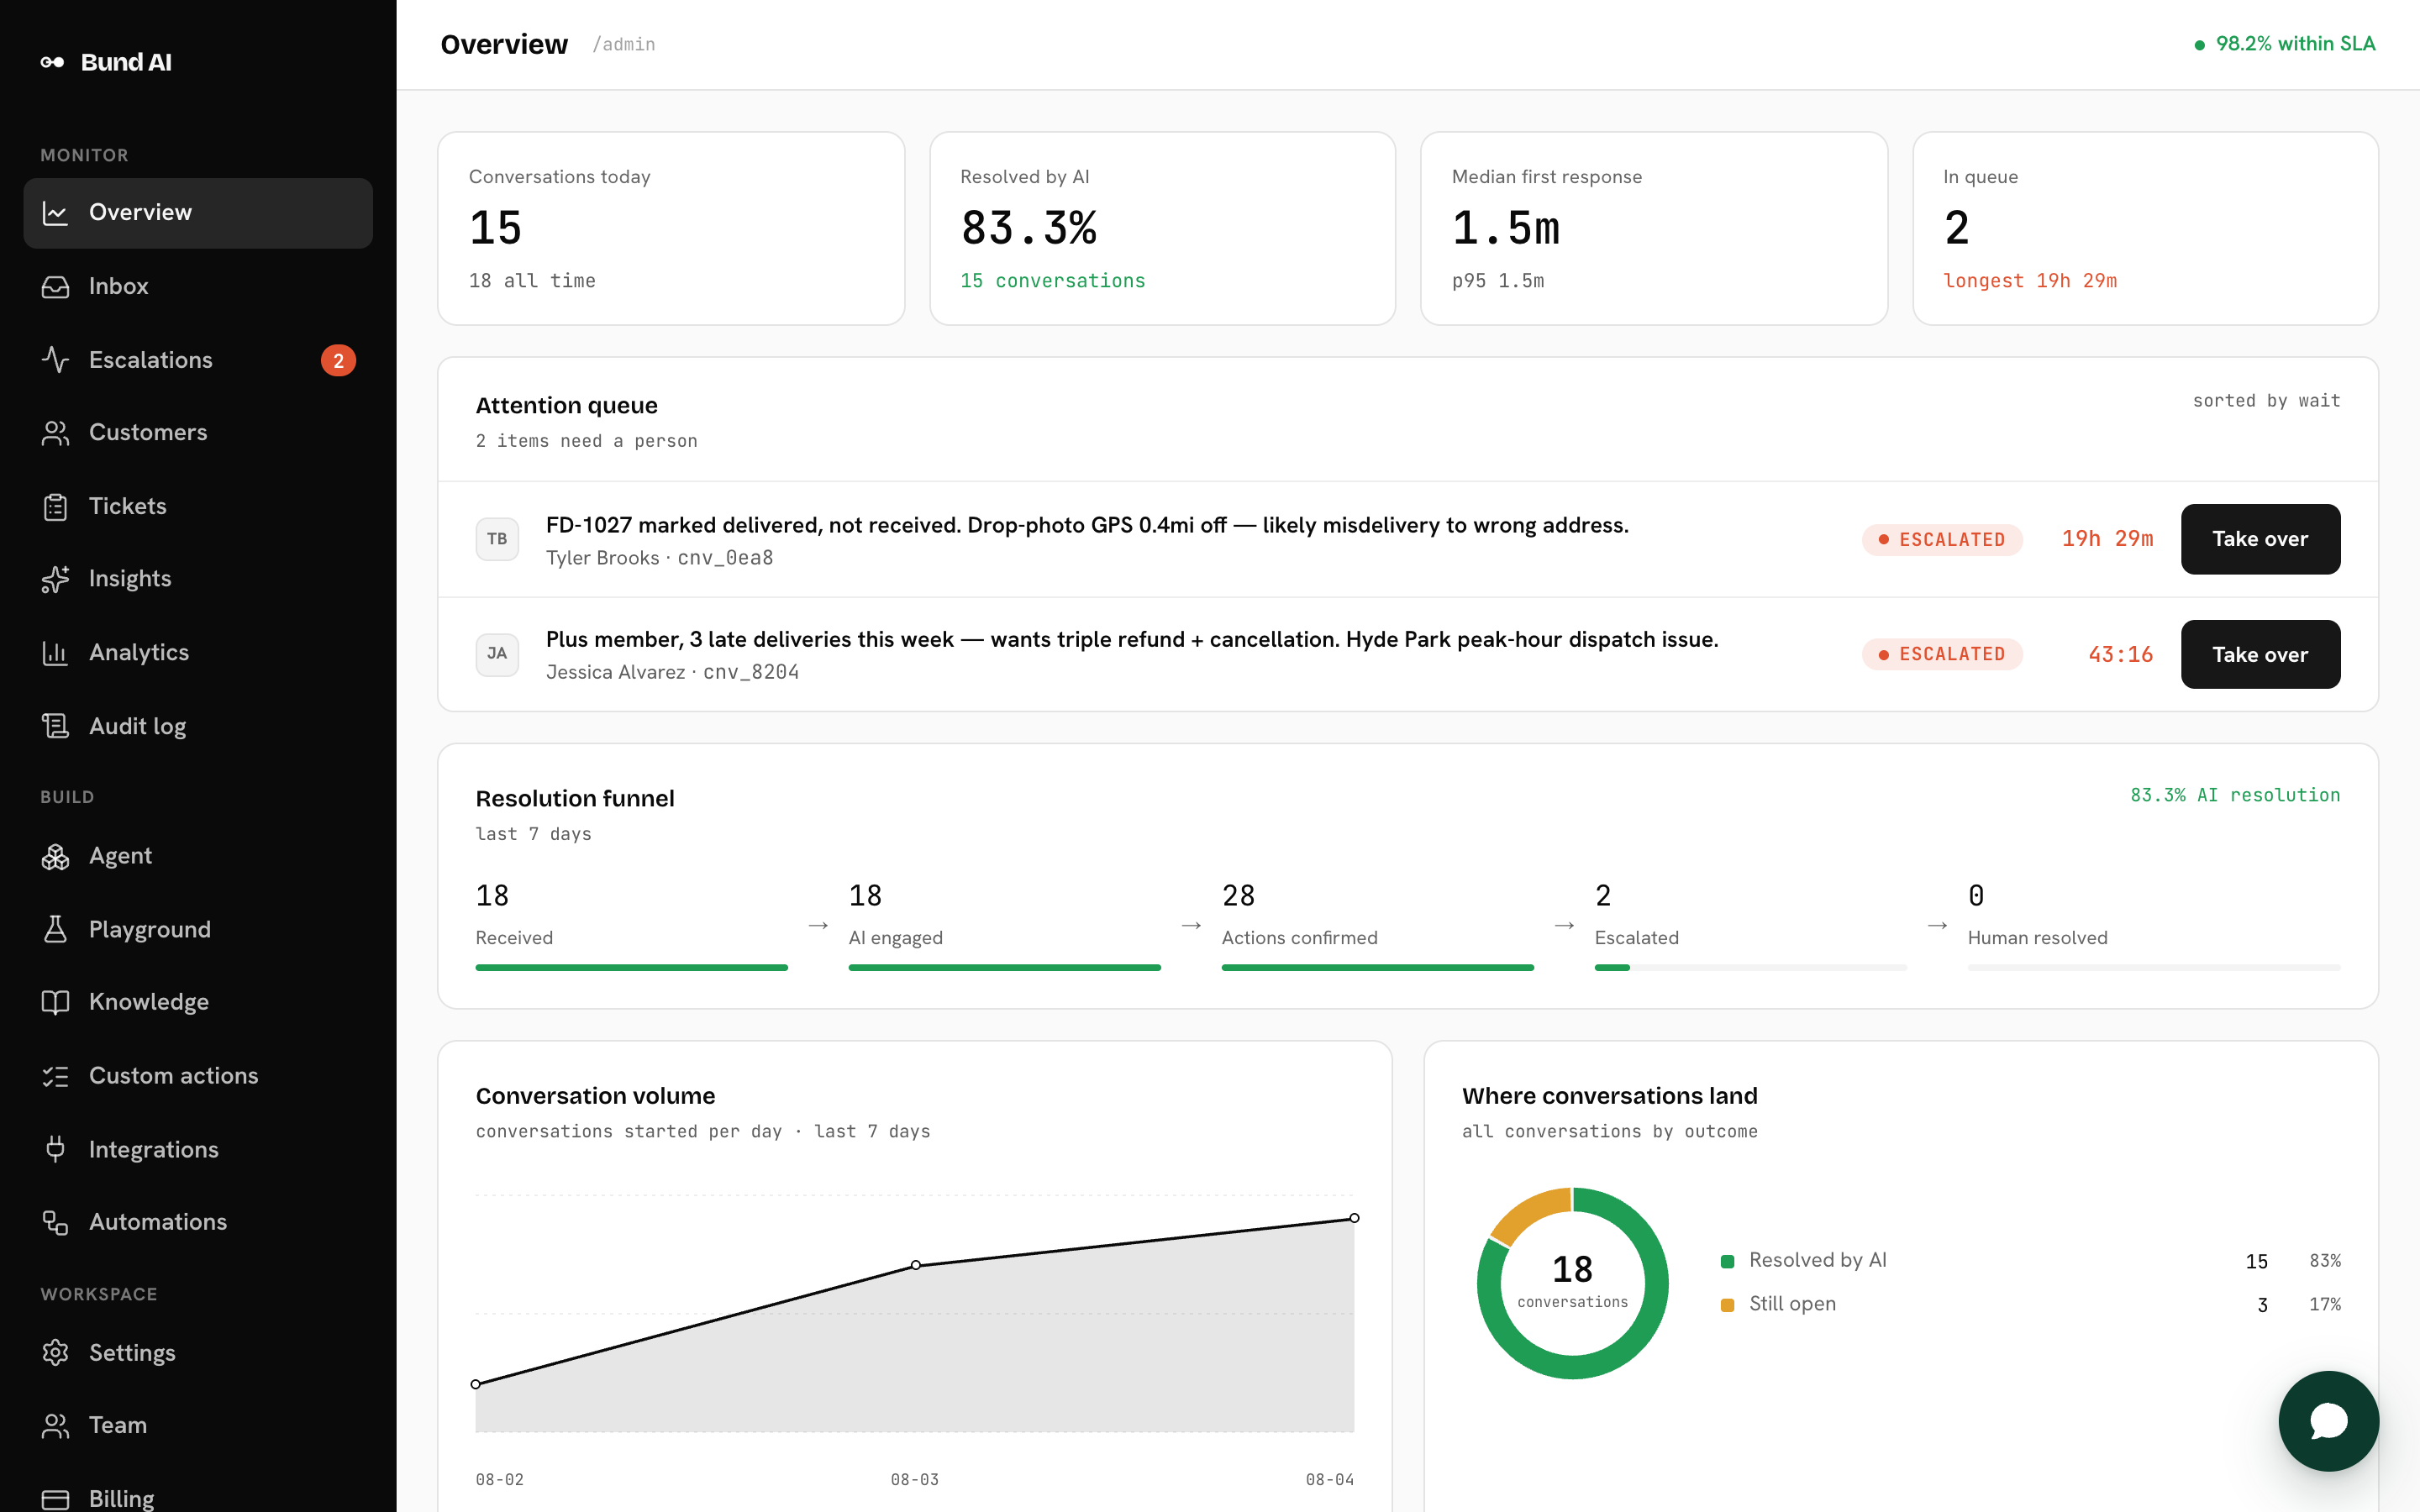The image size is (2420, 1512).
Task: Click the 'longest 19h 29m' queue text
Action: coord(2030,281)
